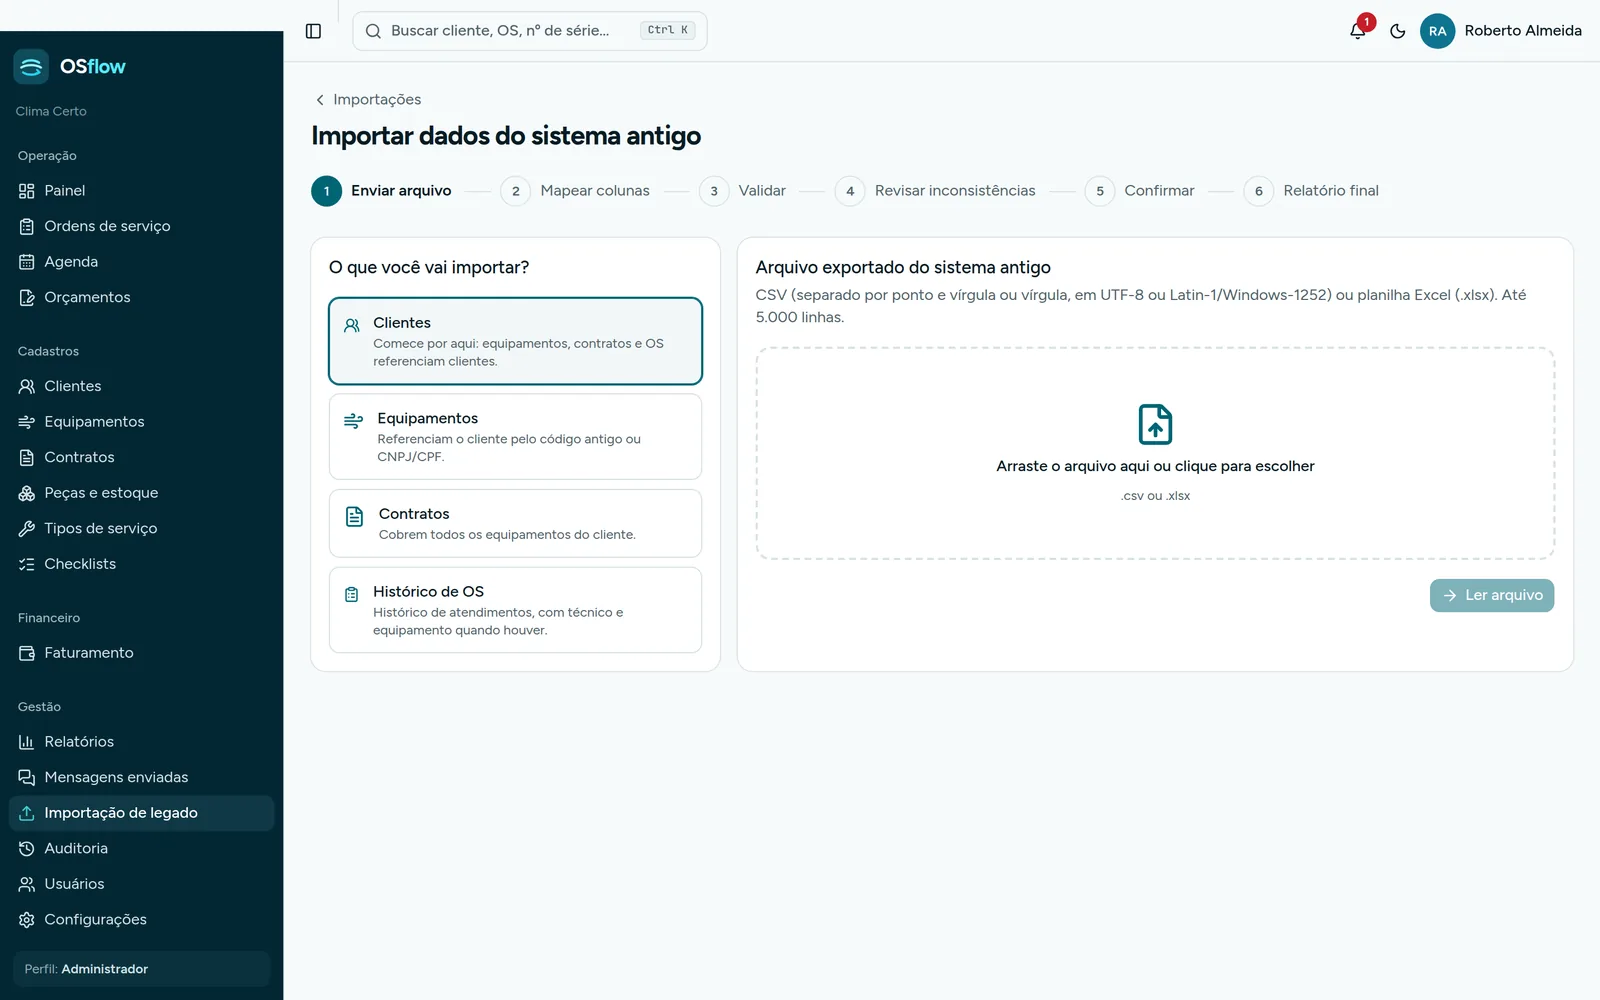Screen dimensions: 1600x1000
Task: Open Importação de legado in the sidebar
Action: (141, 813)
